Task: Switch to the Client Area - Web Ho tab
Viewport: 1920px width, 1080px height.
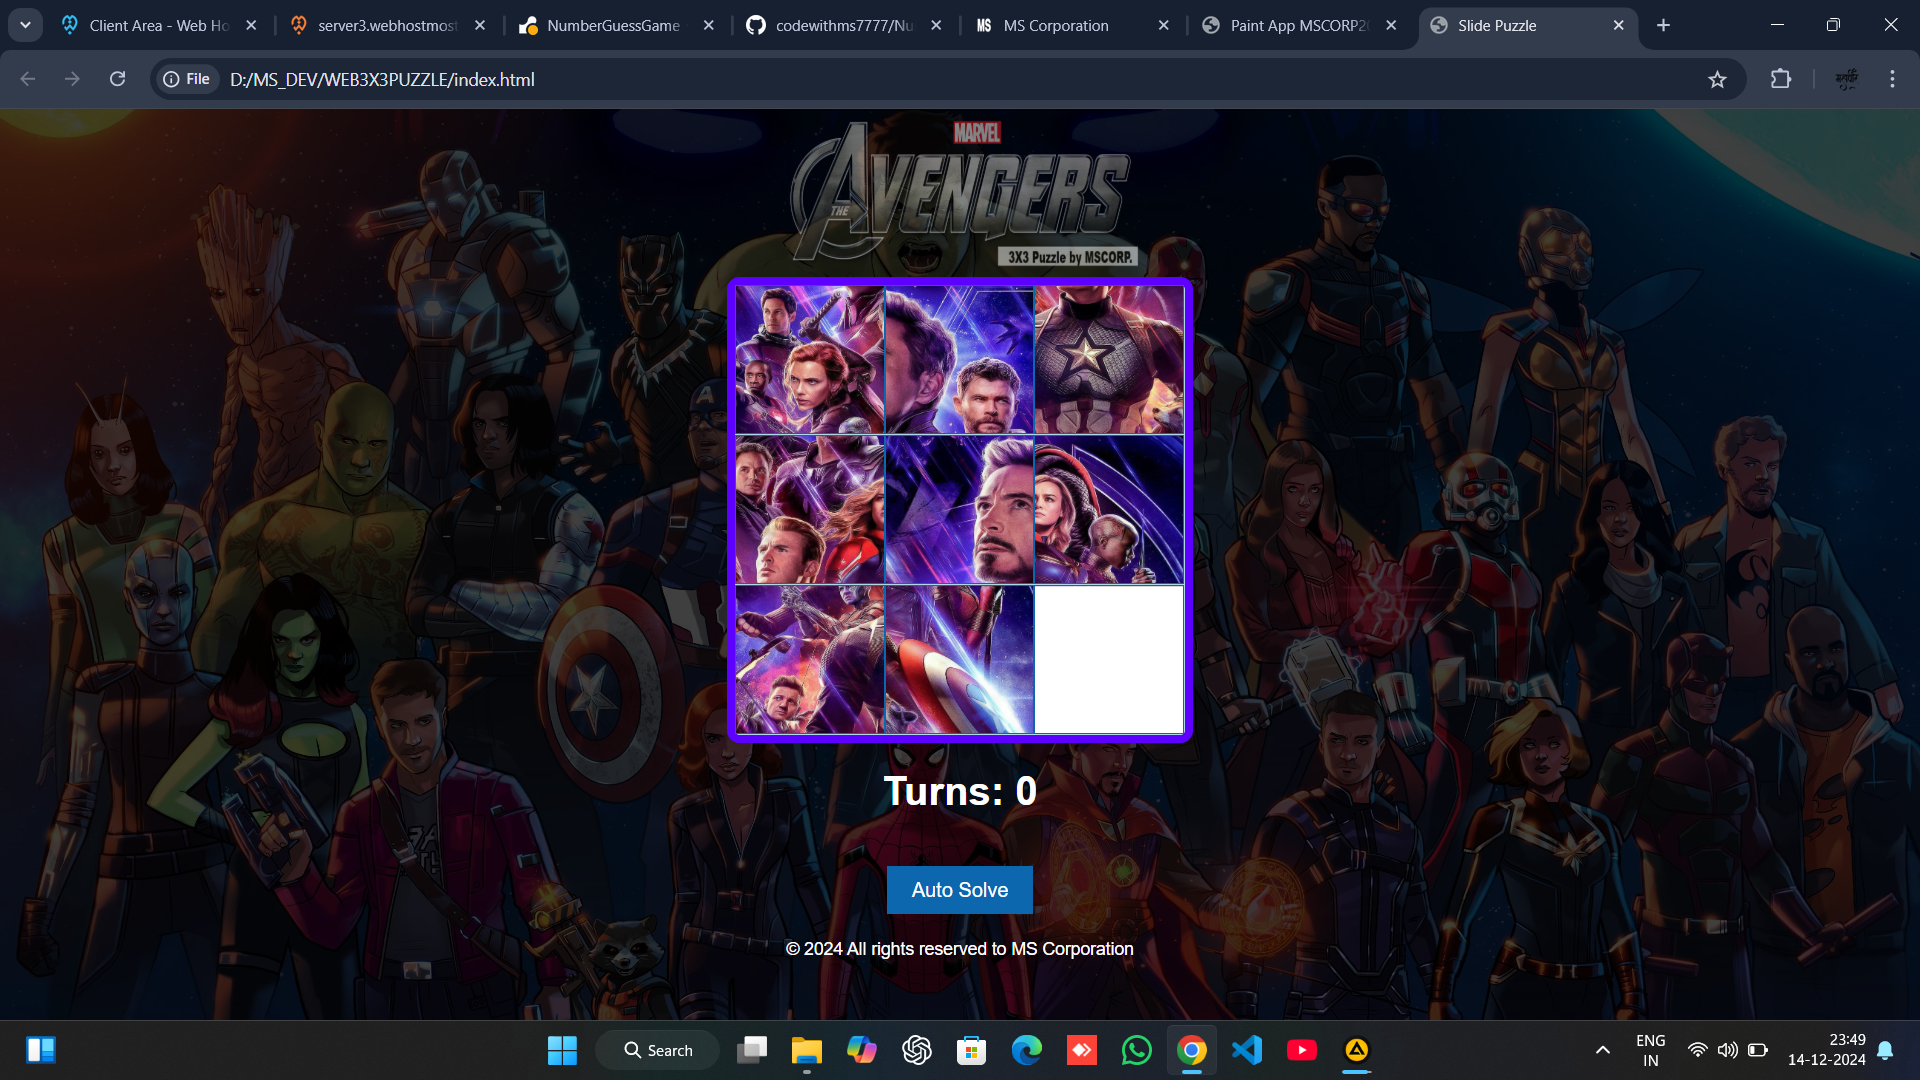Action: point(158,25)
